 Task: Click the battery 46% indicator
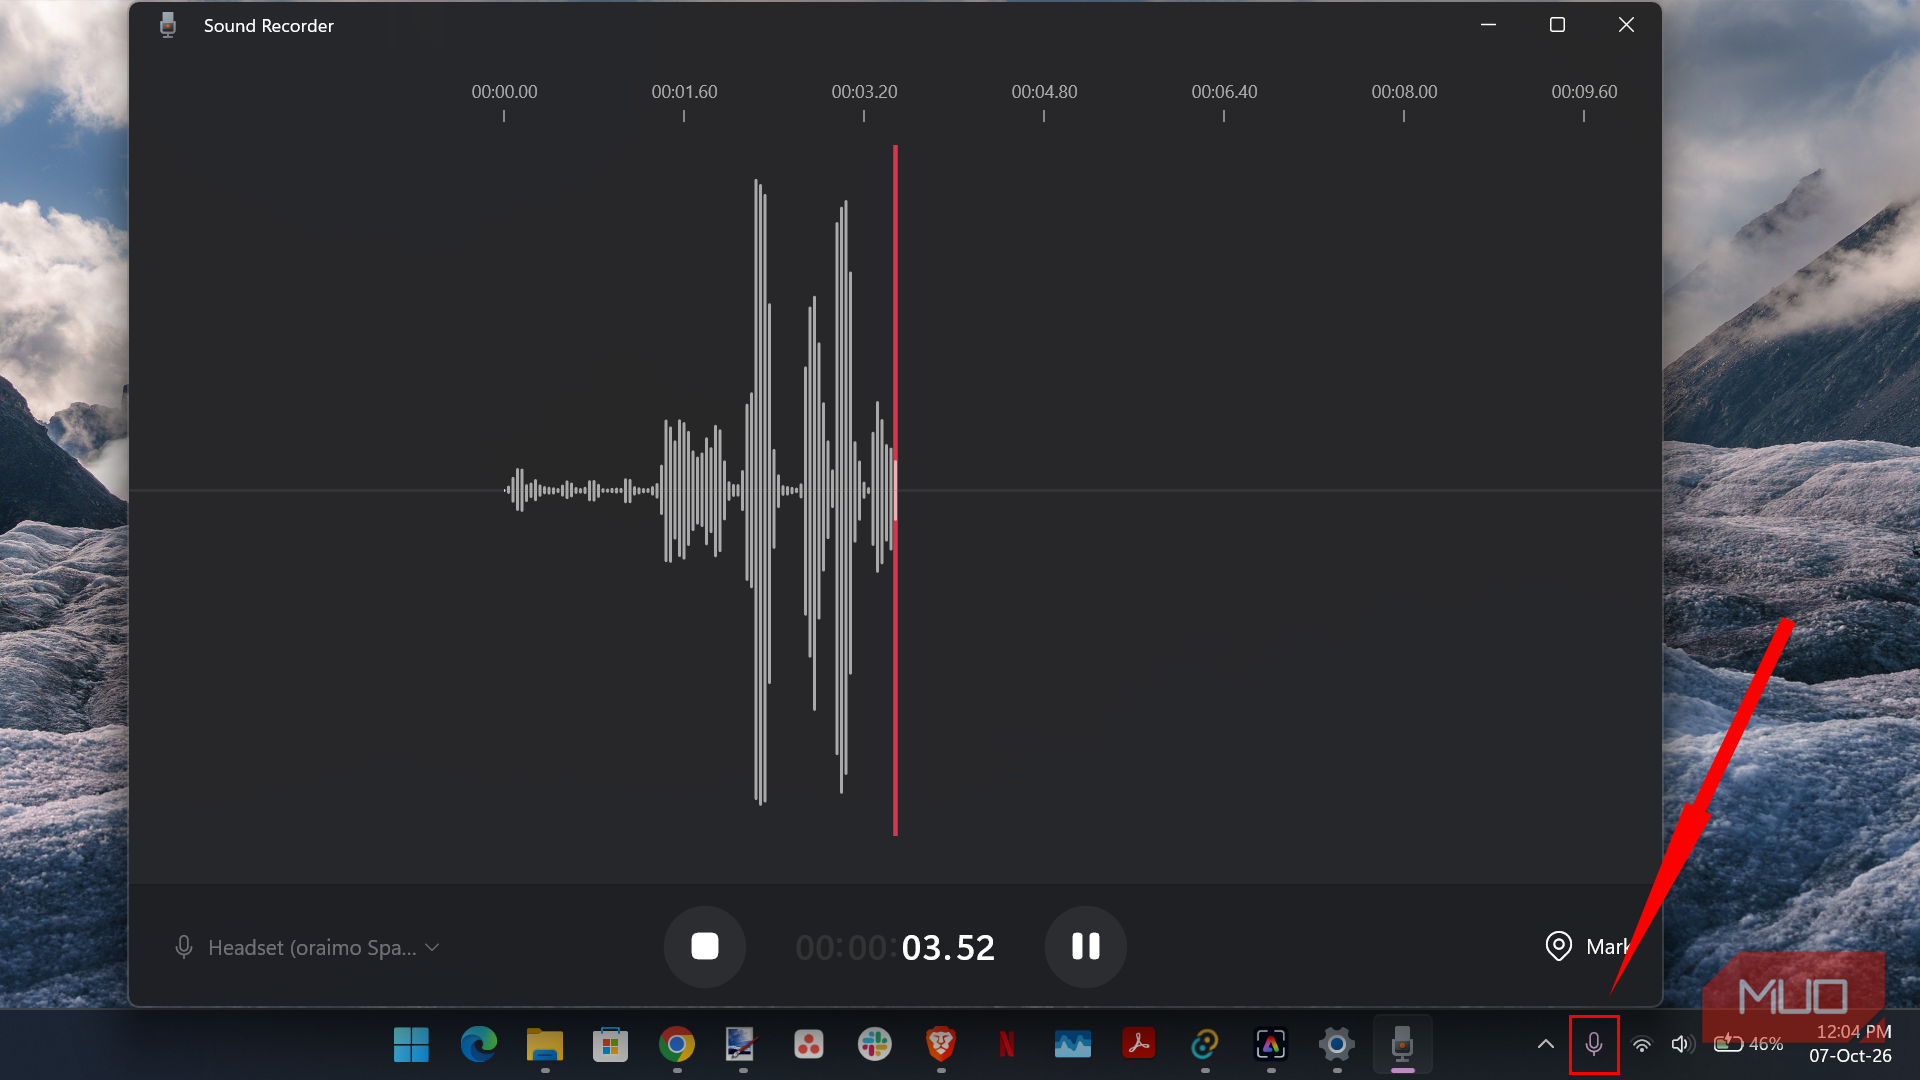click(1748, 1044)
